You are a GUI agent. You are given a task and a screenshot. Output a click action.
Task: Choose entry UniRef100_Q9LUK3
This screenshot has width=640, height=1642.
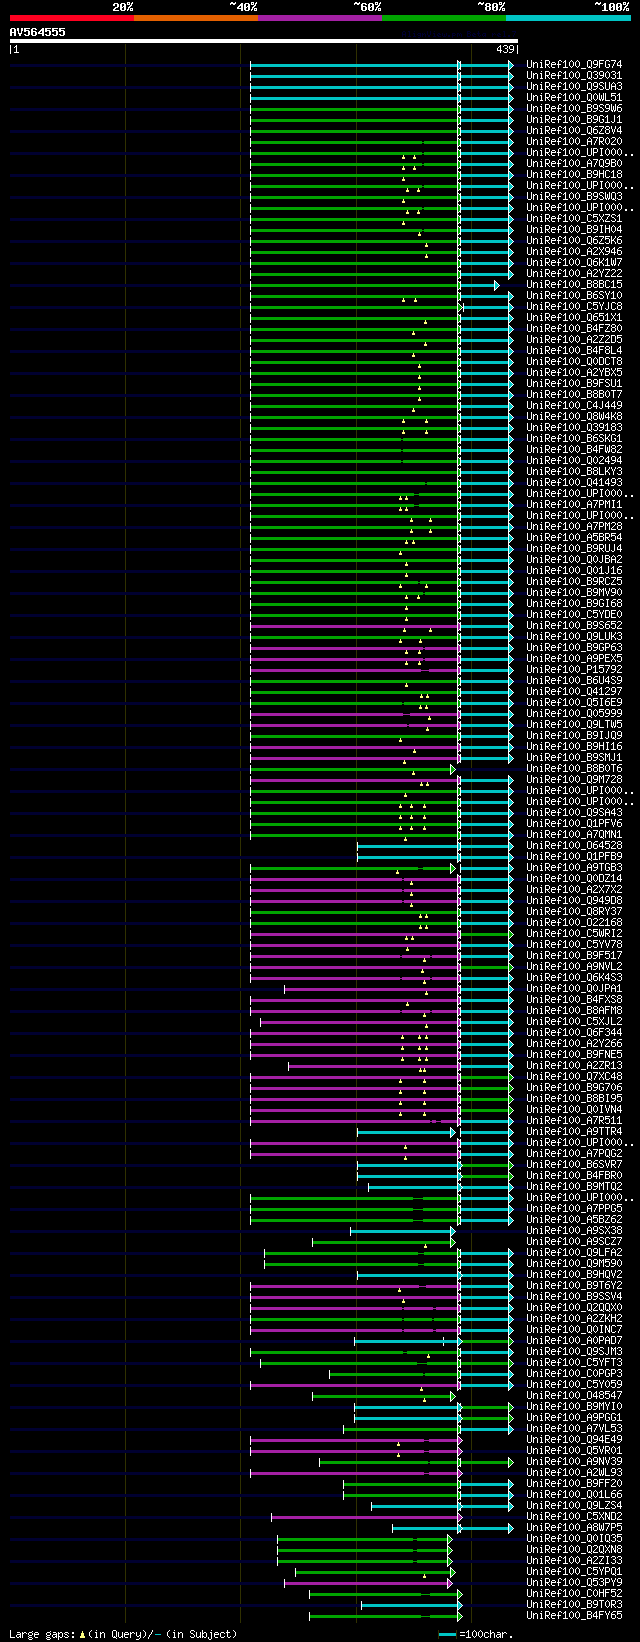(574, 637)
